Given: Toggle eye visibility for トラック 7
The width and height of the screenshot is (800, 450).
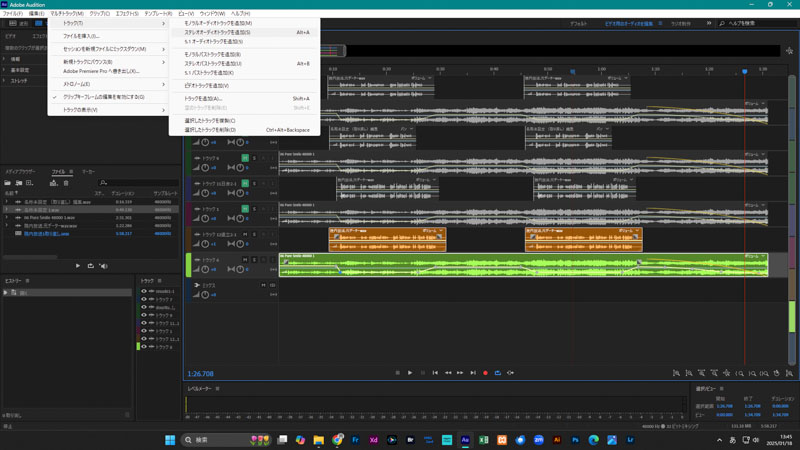Looking at the screenshot, I should pyautogui.click(x=143, y=300).
